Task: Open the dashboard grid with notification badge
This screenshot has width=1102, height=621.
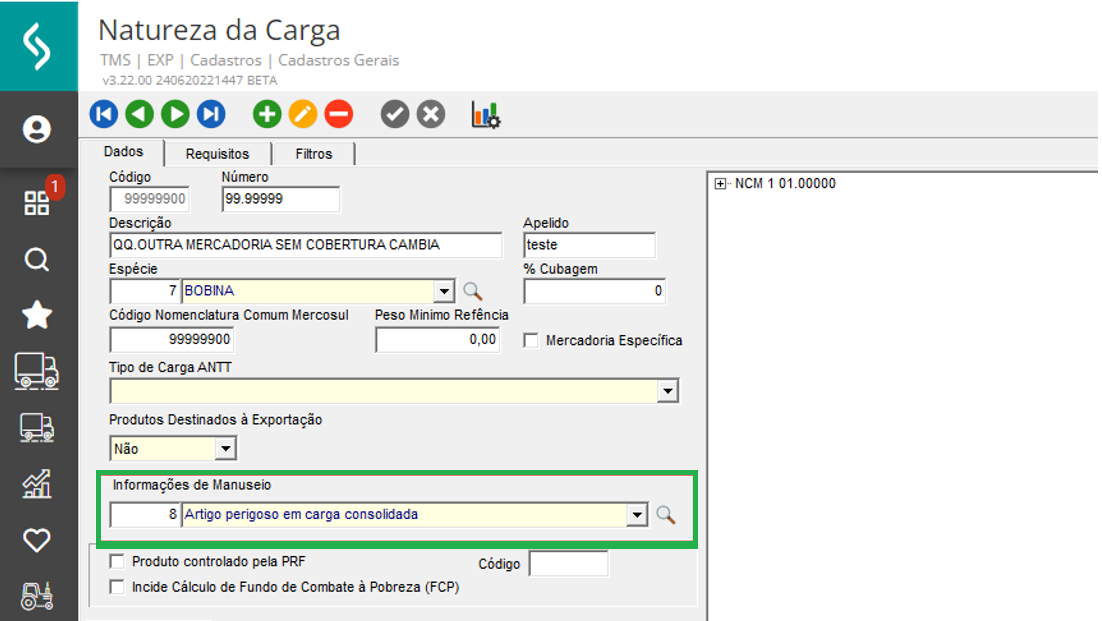Action: (37, 202)
